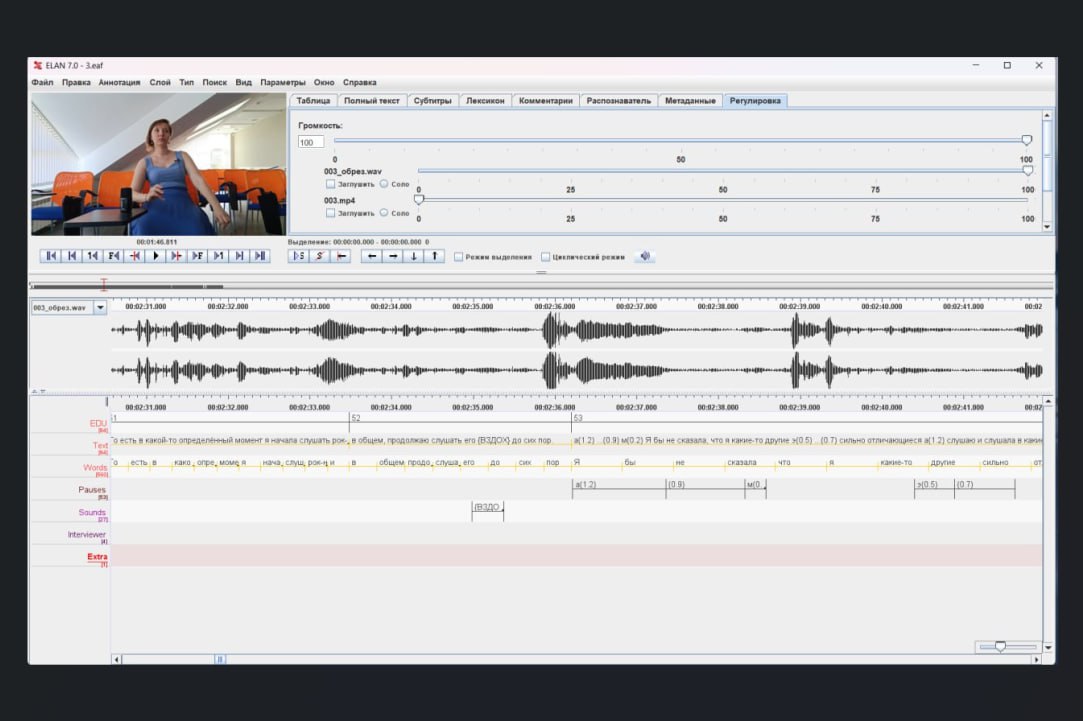The height and width of the screenshot is (721, 1083).
Task: Open the Слой menu
Action: click(x=160, y=82)
